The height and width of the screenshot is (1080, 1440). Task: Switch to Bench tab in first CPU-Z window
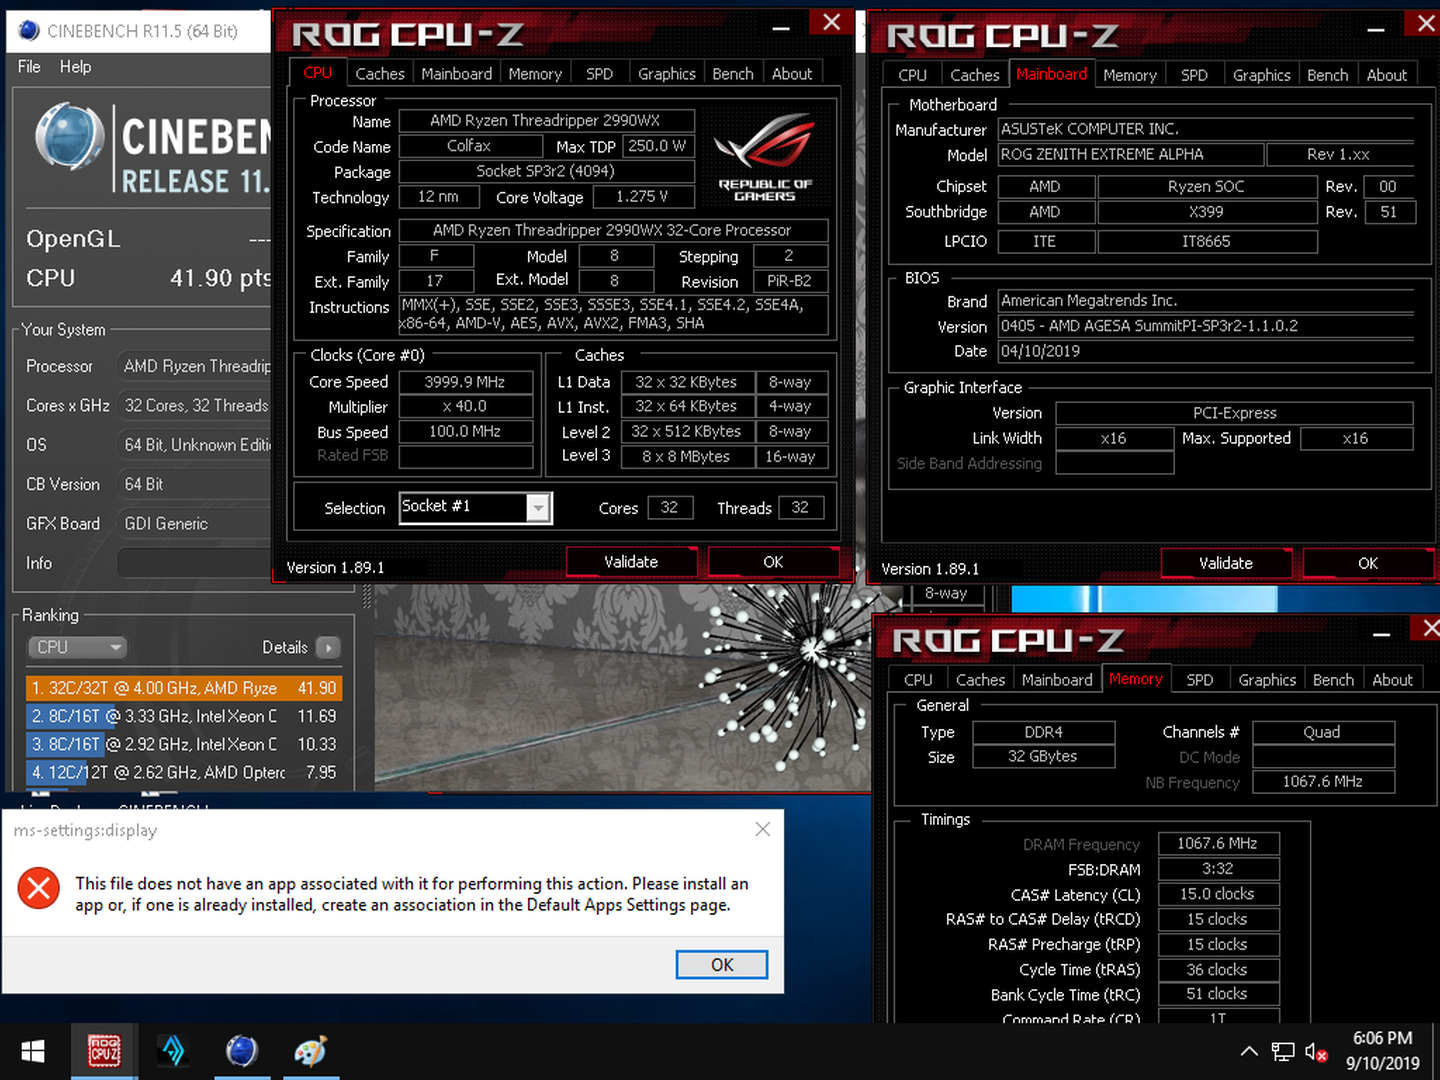733,73
